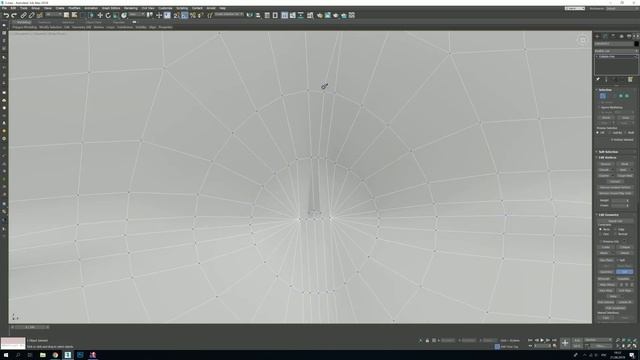Click the Repeat Last button
Screen dimensions: 640x360
point(615,221)
